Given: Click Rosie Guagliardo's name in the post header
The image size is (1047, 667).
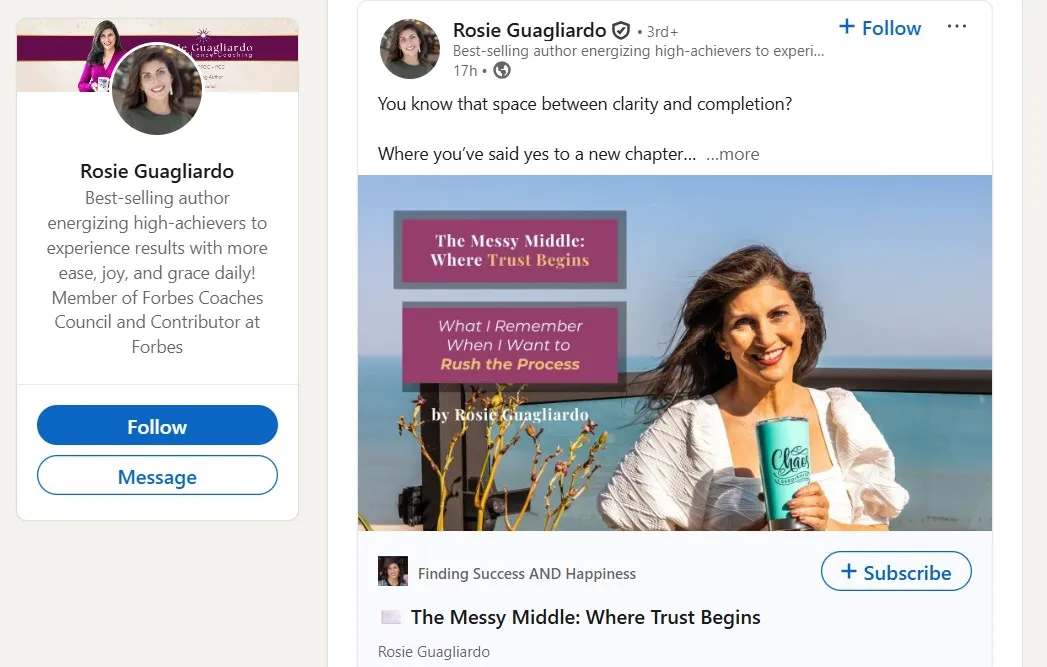Looking at the screenshot, I should pyautogui.click(x=527, y=30).
